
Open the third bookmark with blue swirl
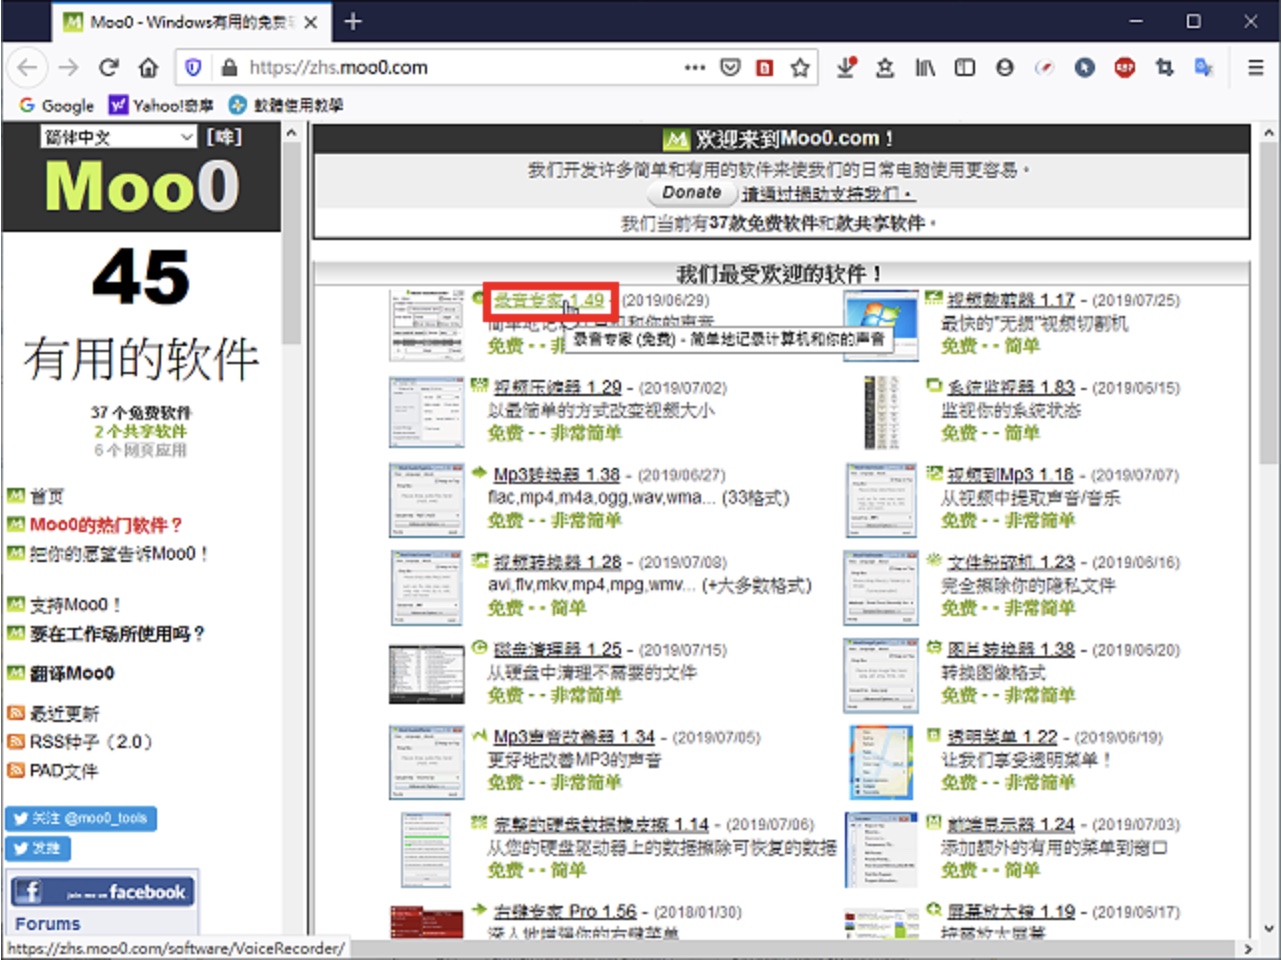286,105
